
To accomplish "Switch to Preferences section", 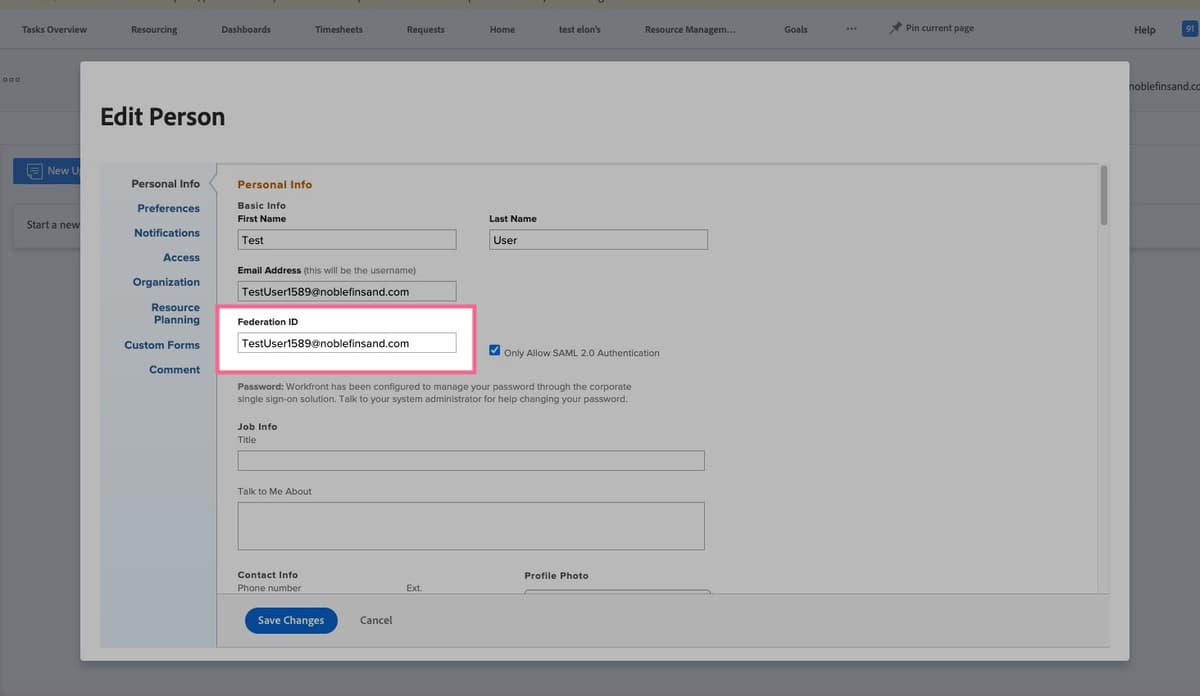I will 168,208.
